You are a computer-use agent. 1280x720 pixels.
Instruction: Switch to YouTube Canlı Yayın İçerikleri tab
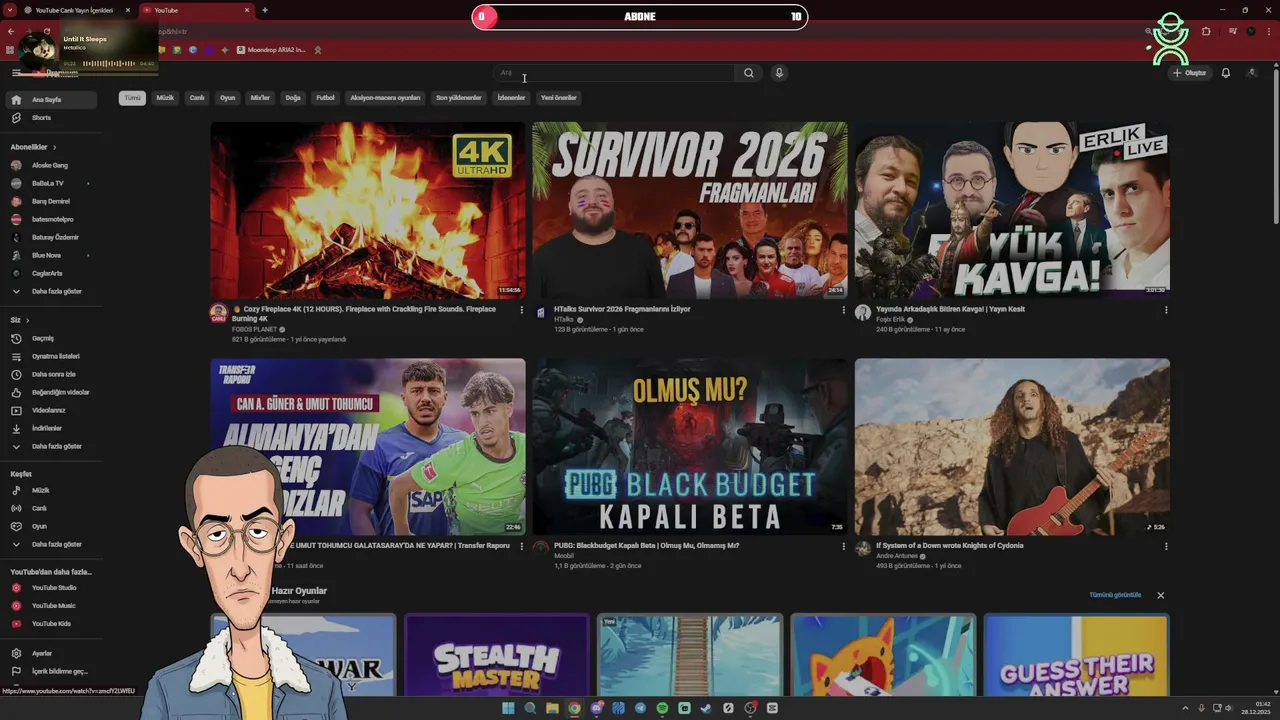pyautogui.click(x=73, y=10)
